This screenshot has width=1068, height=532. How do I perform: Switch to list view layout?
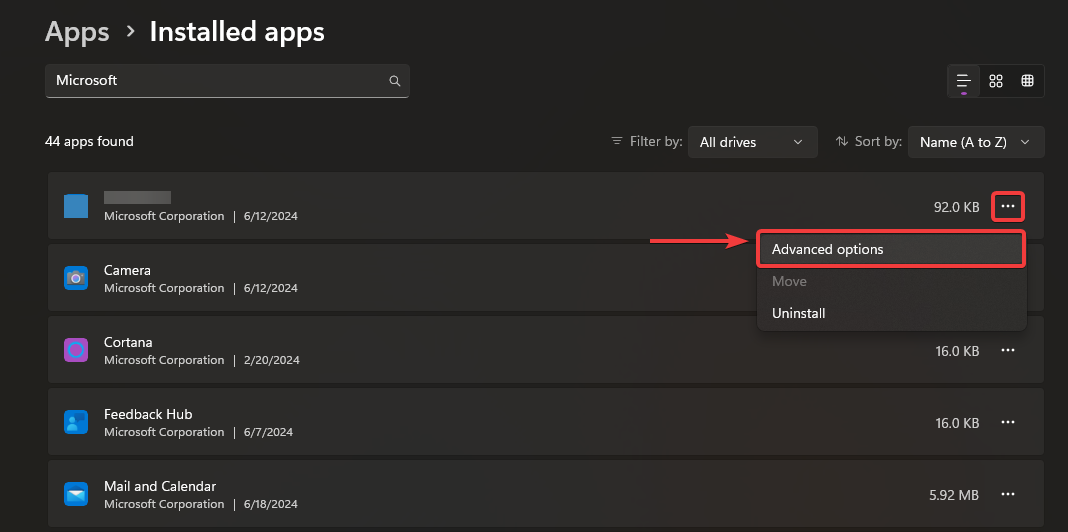(x=964, y=81)
